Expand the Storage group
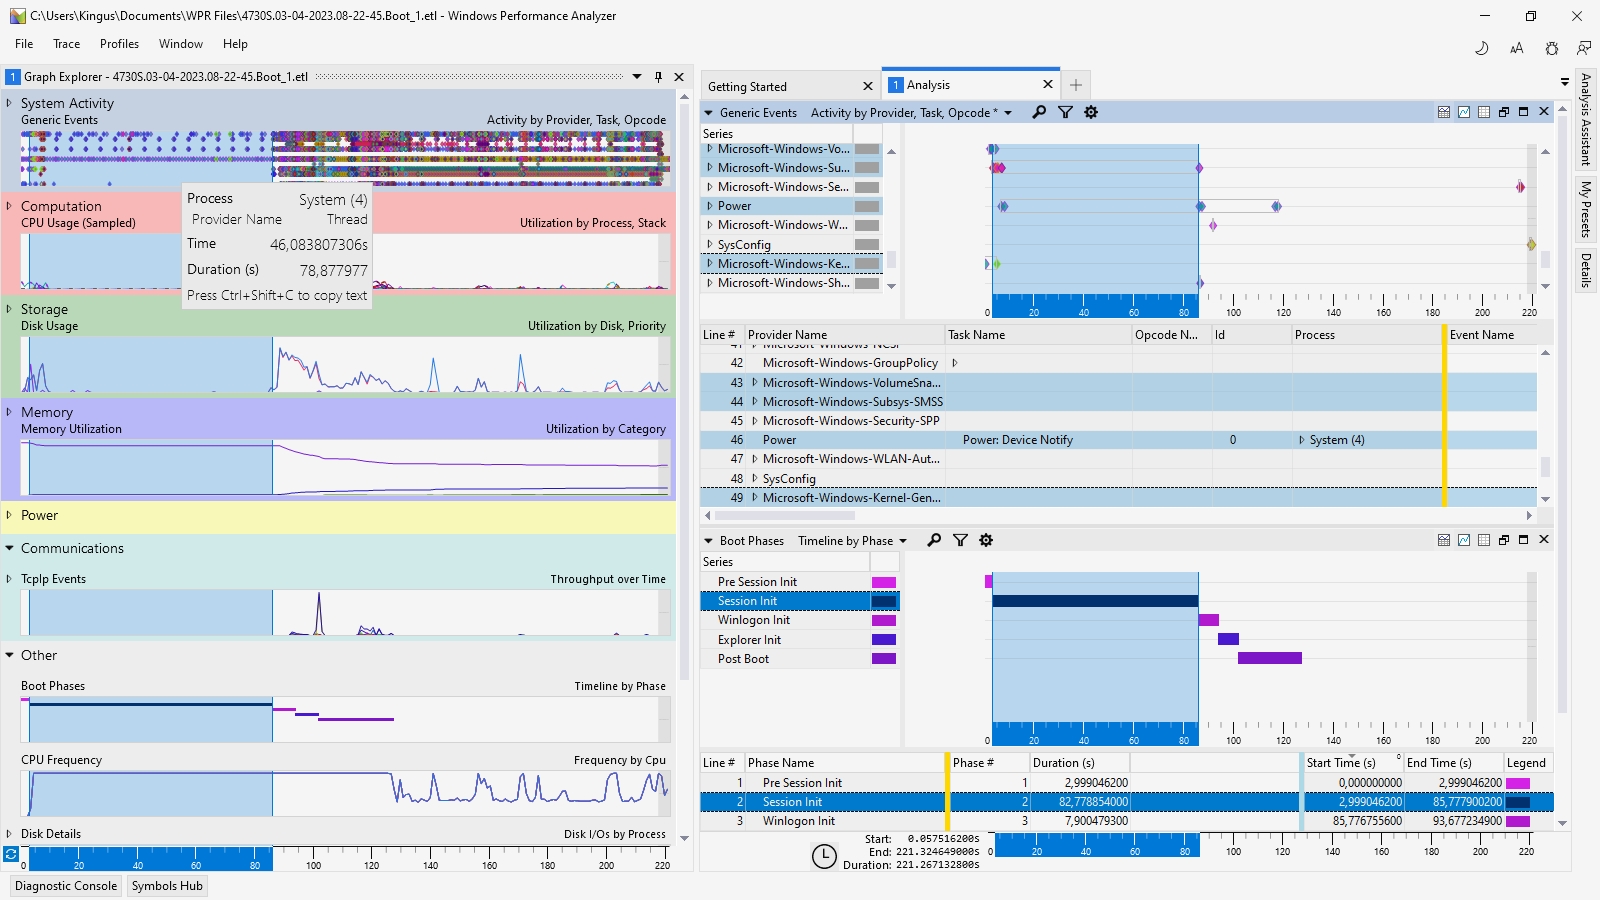1600x900 pixels. (x=9, y=309)
